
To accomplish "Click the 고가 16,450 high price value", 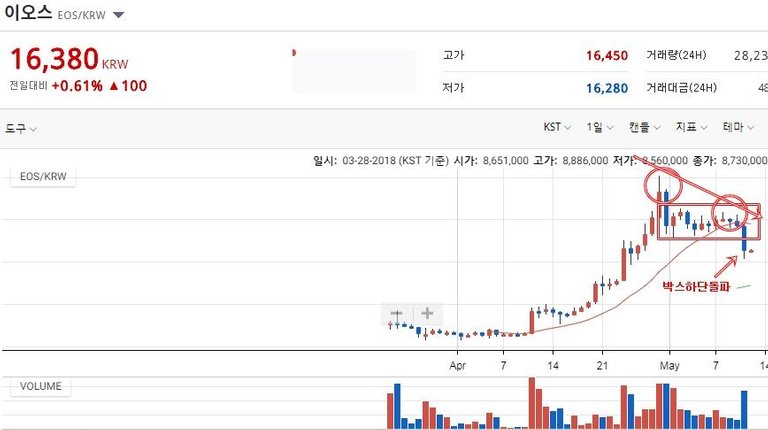I will (607, 56).
